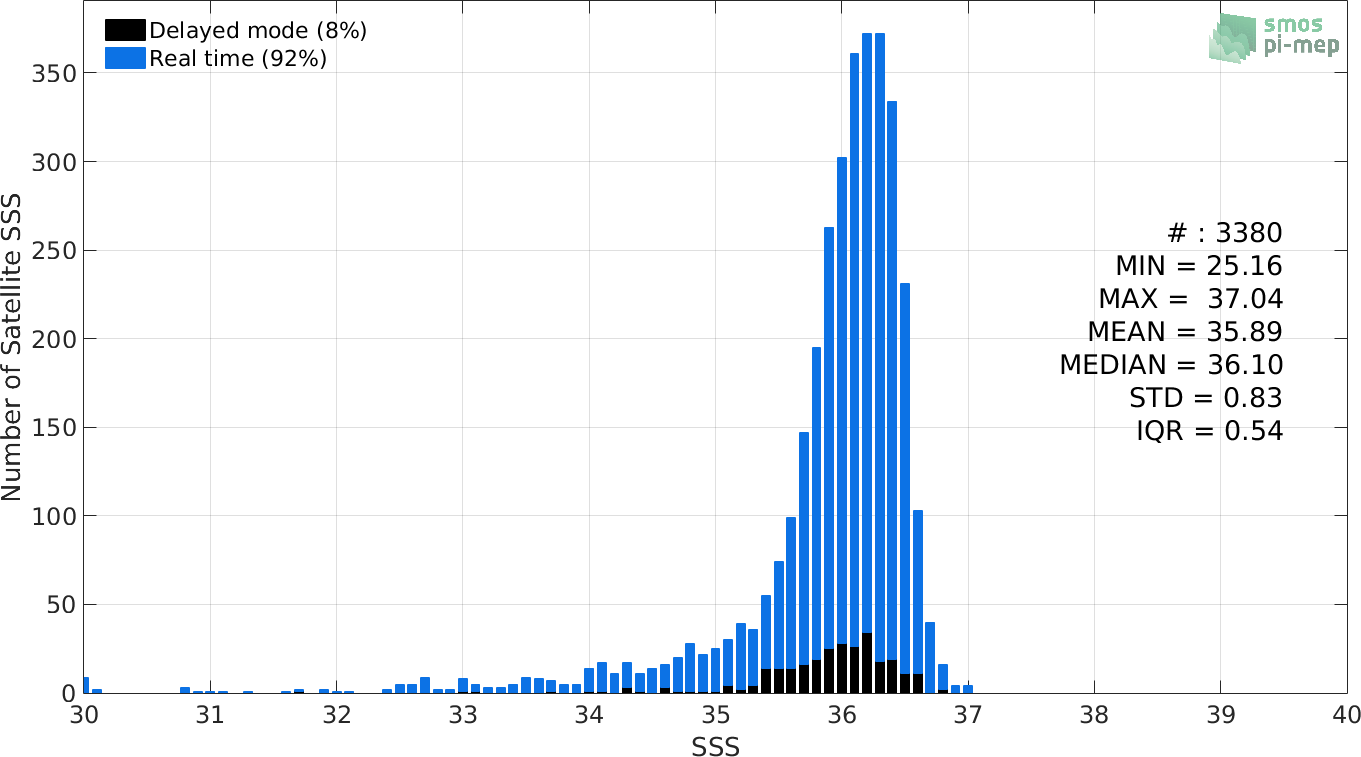This screenshot has width=1361, height=757.
Task: Click the 'SSS' x-axis title
Action: (715, 746)
